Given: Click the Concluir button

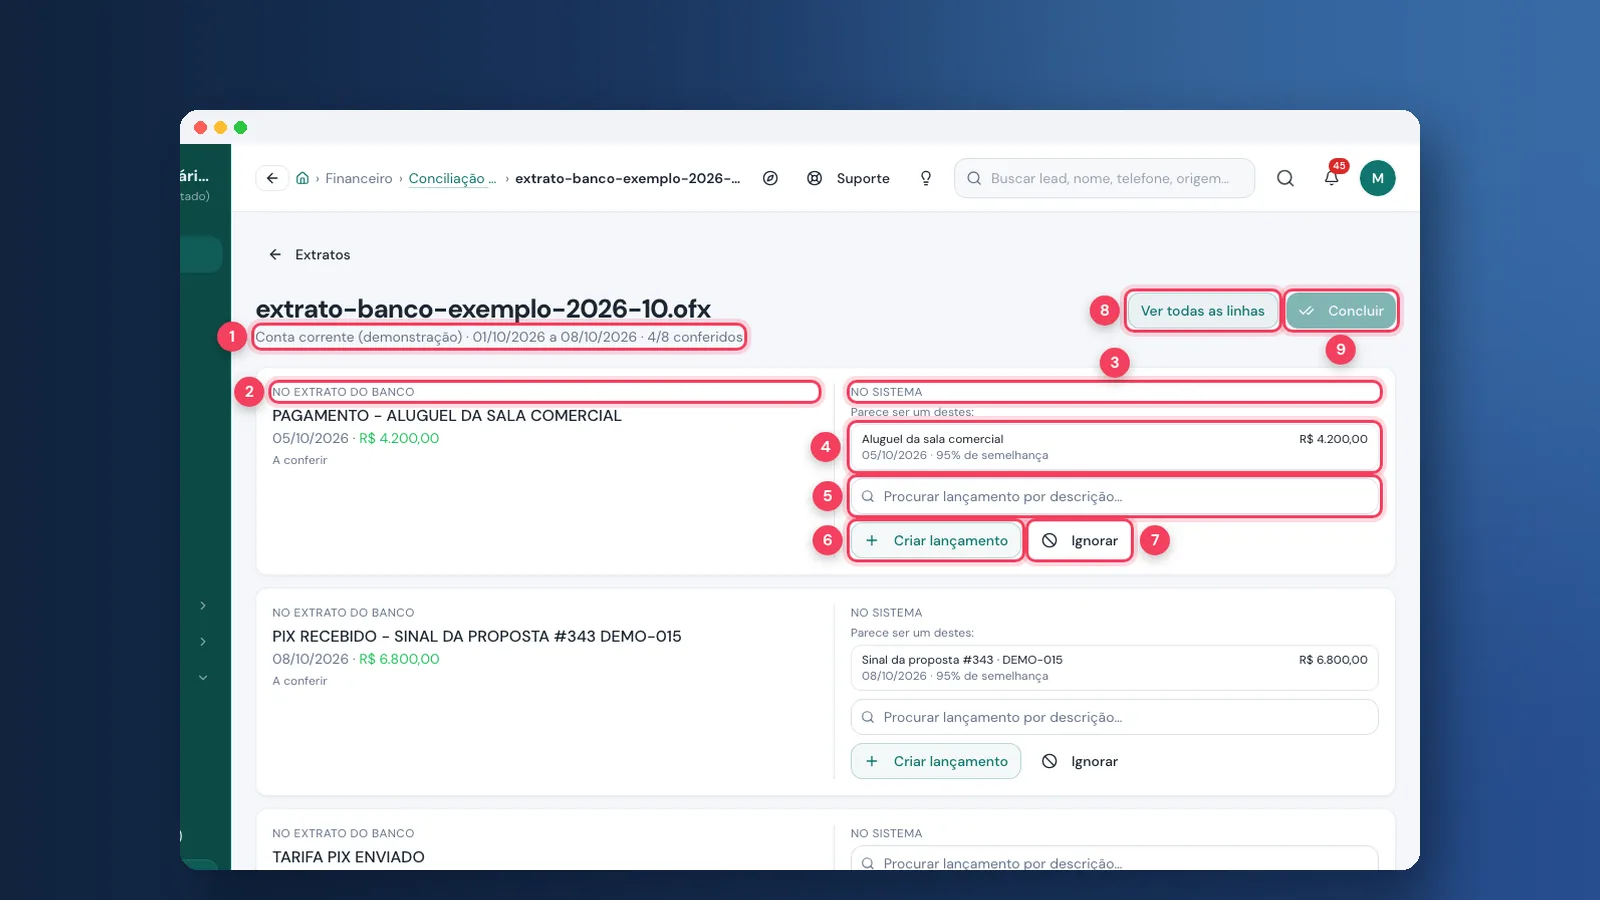Looking at the screenshot, I should click(1340, 311).
